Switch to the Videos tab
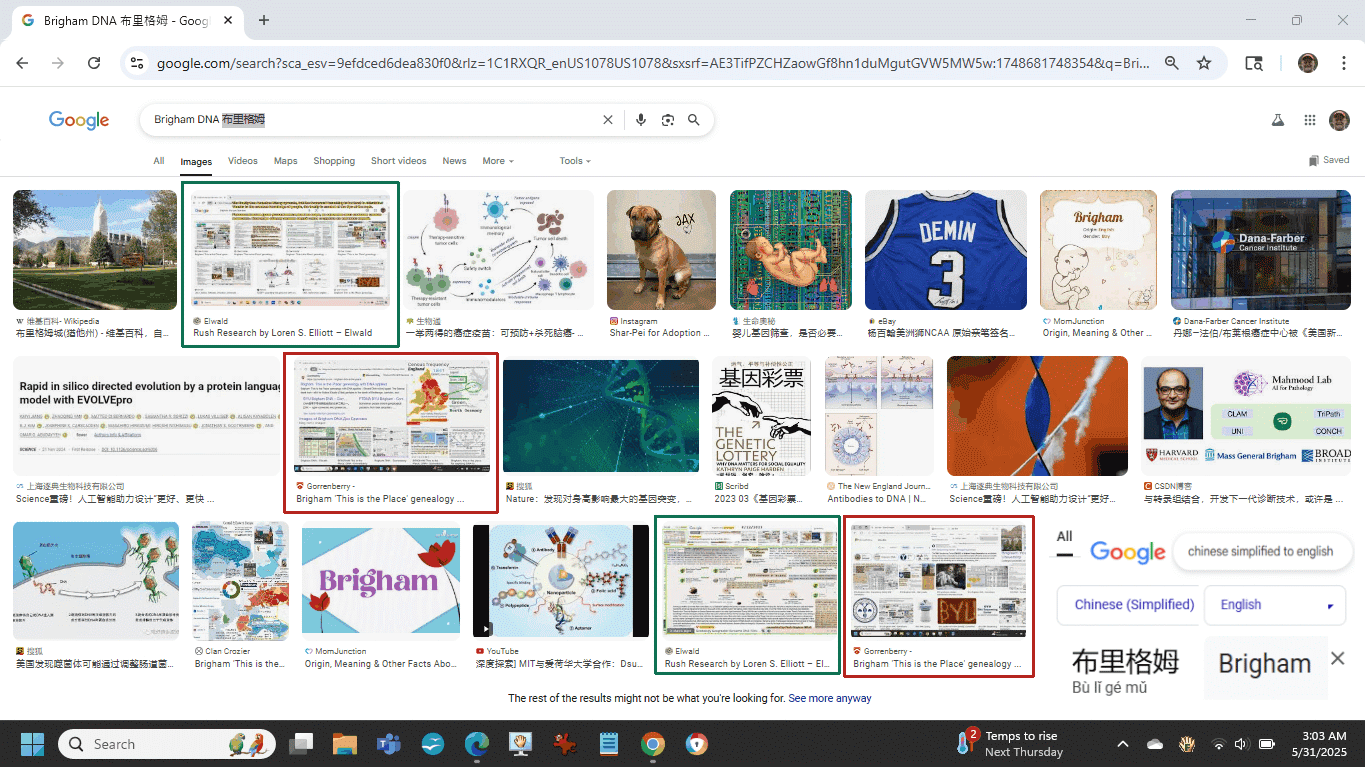1365x767 pixels. pos(243,161)
